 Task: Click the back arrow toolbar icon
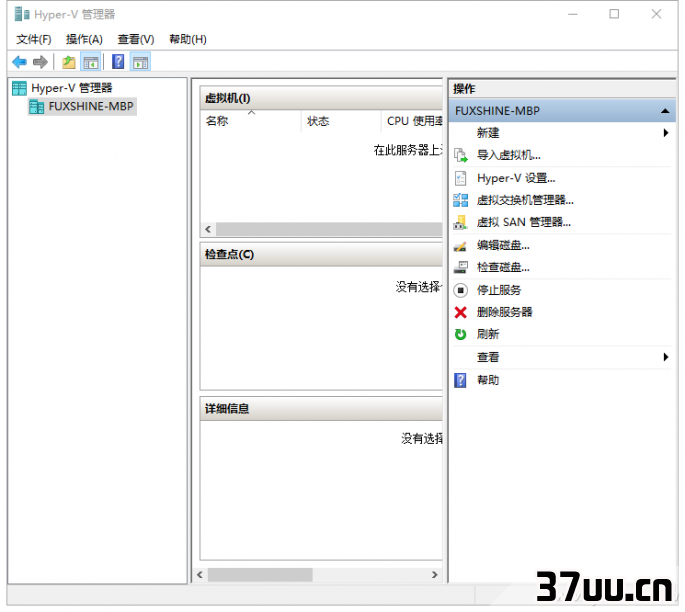(19, 62)
